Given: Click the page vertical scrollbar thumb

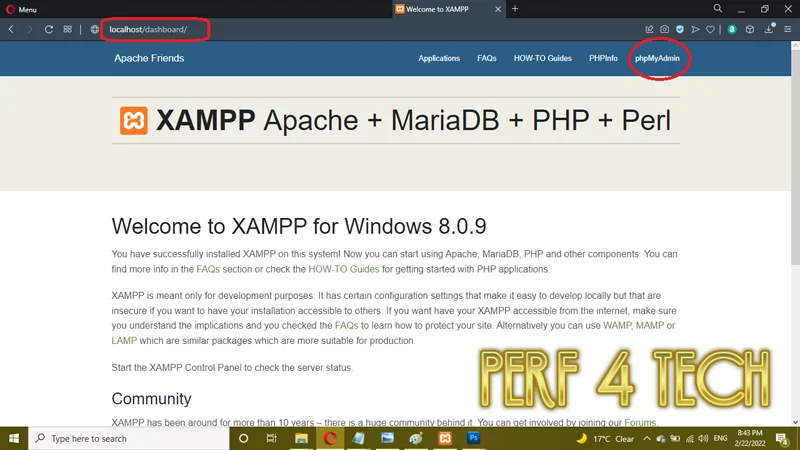Looking at the screenshot, I should point(795,157).
